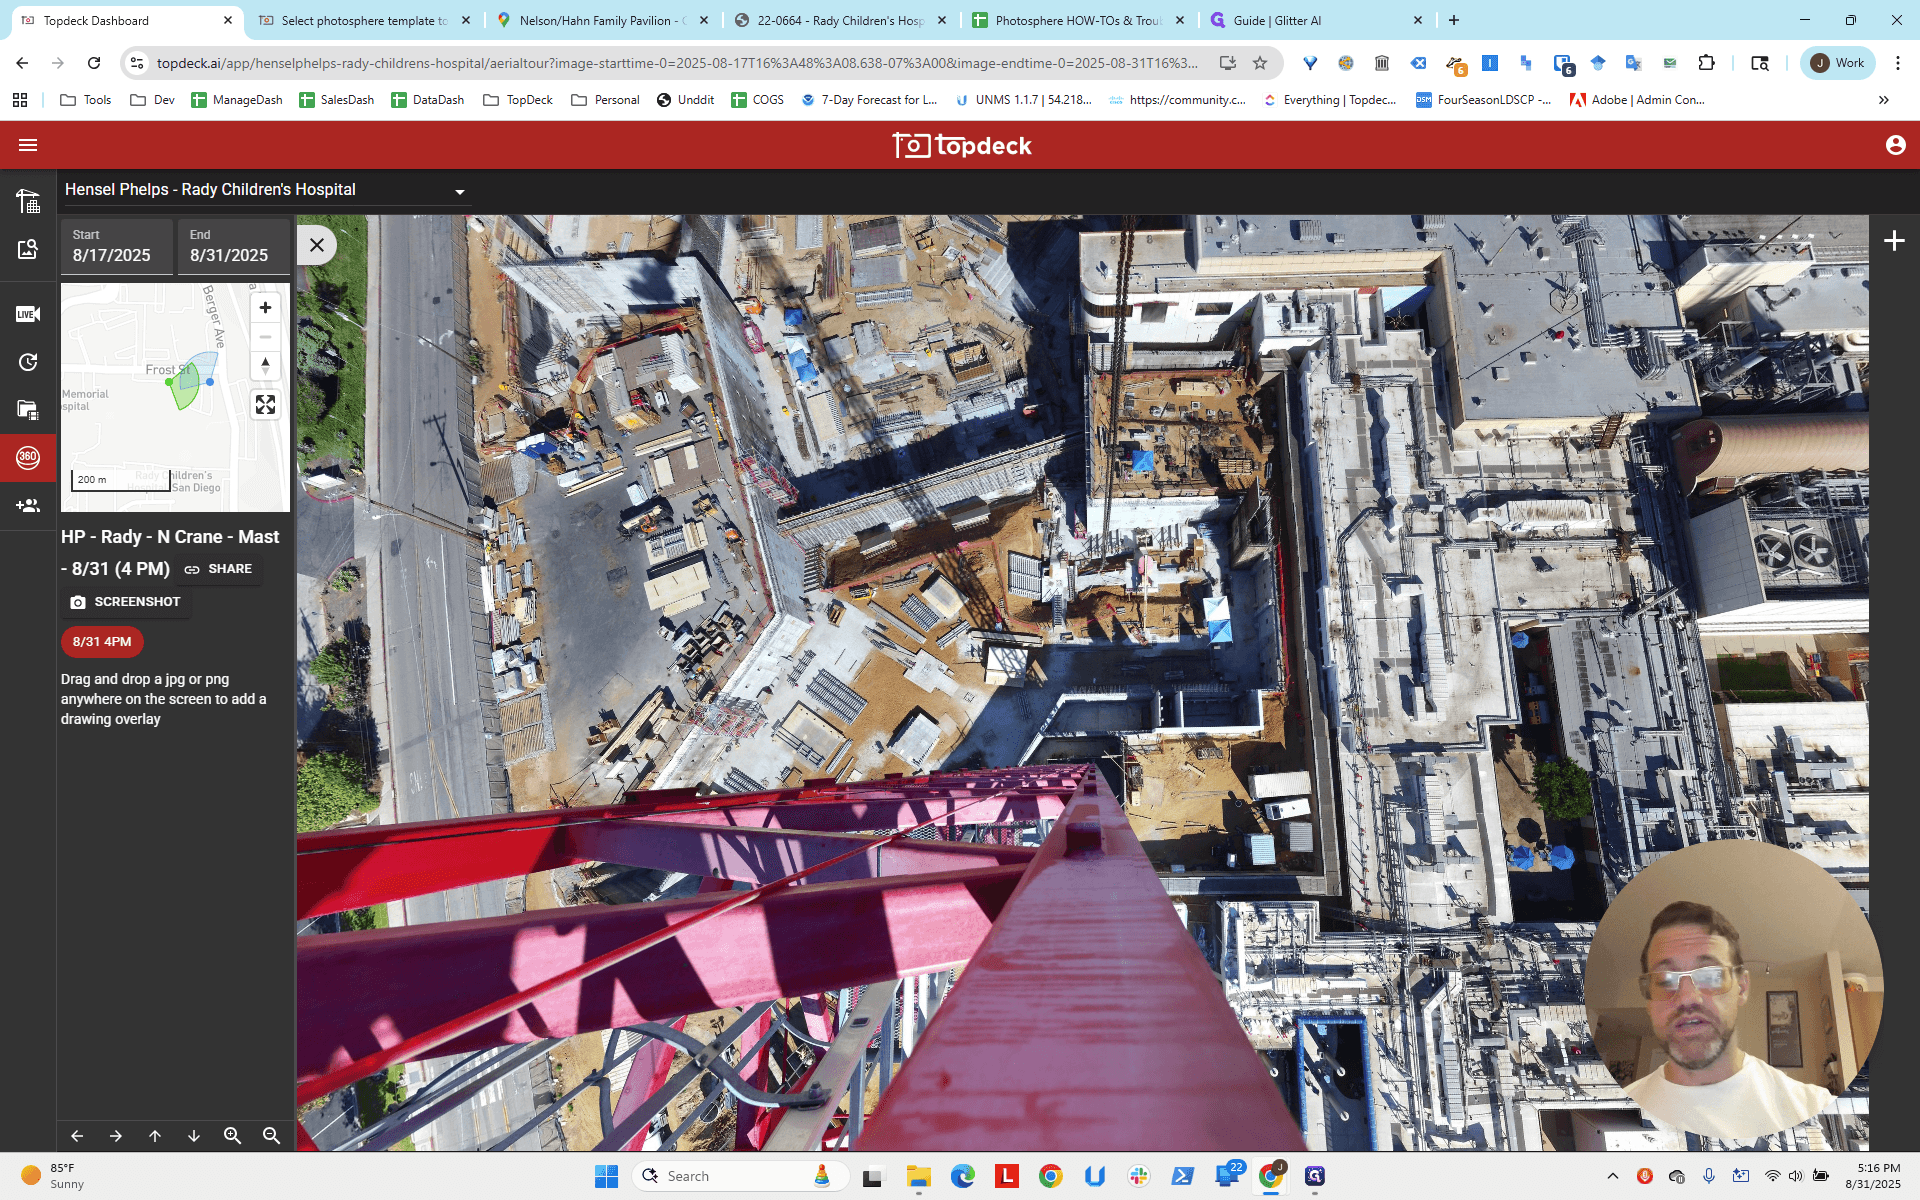Image resolution: width=1920 pixels, height=1200 pixels.
Task: Close the photosphere viewer with X
Action: pos(317,245)
